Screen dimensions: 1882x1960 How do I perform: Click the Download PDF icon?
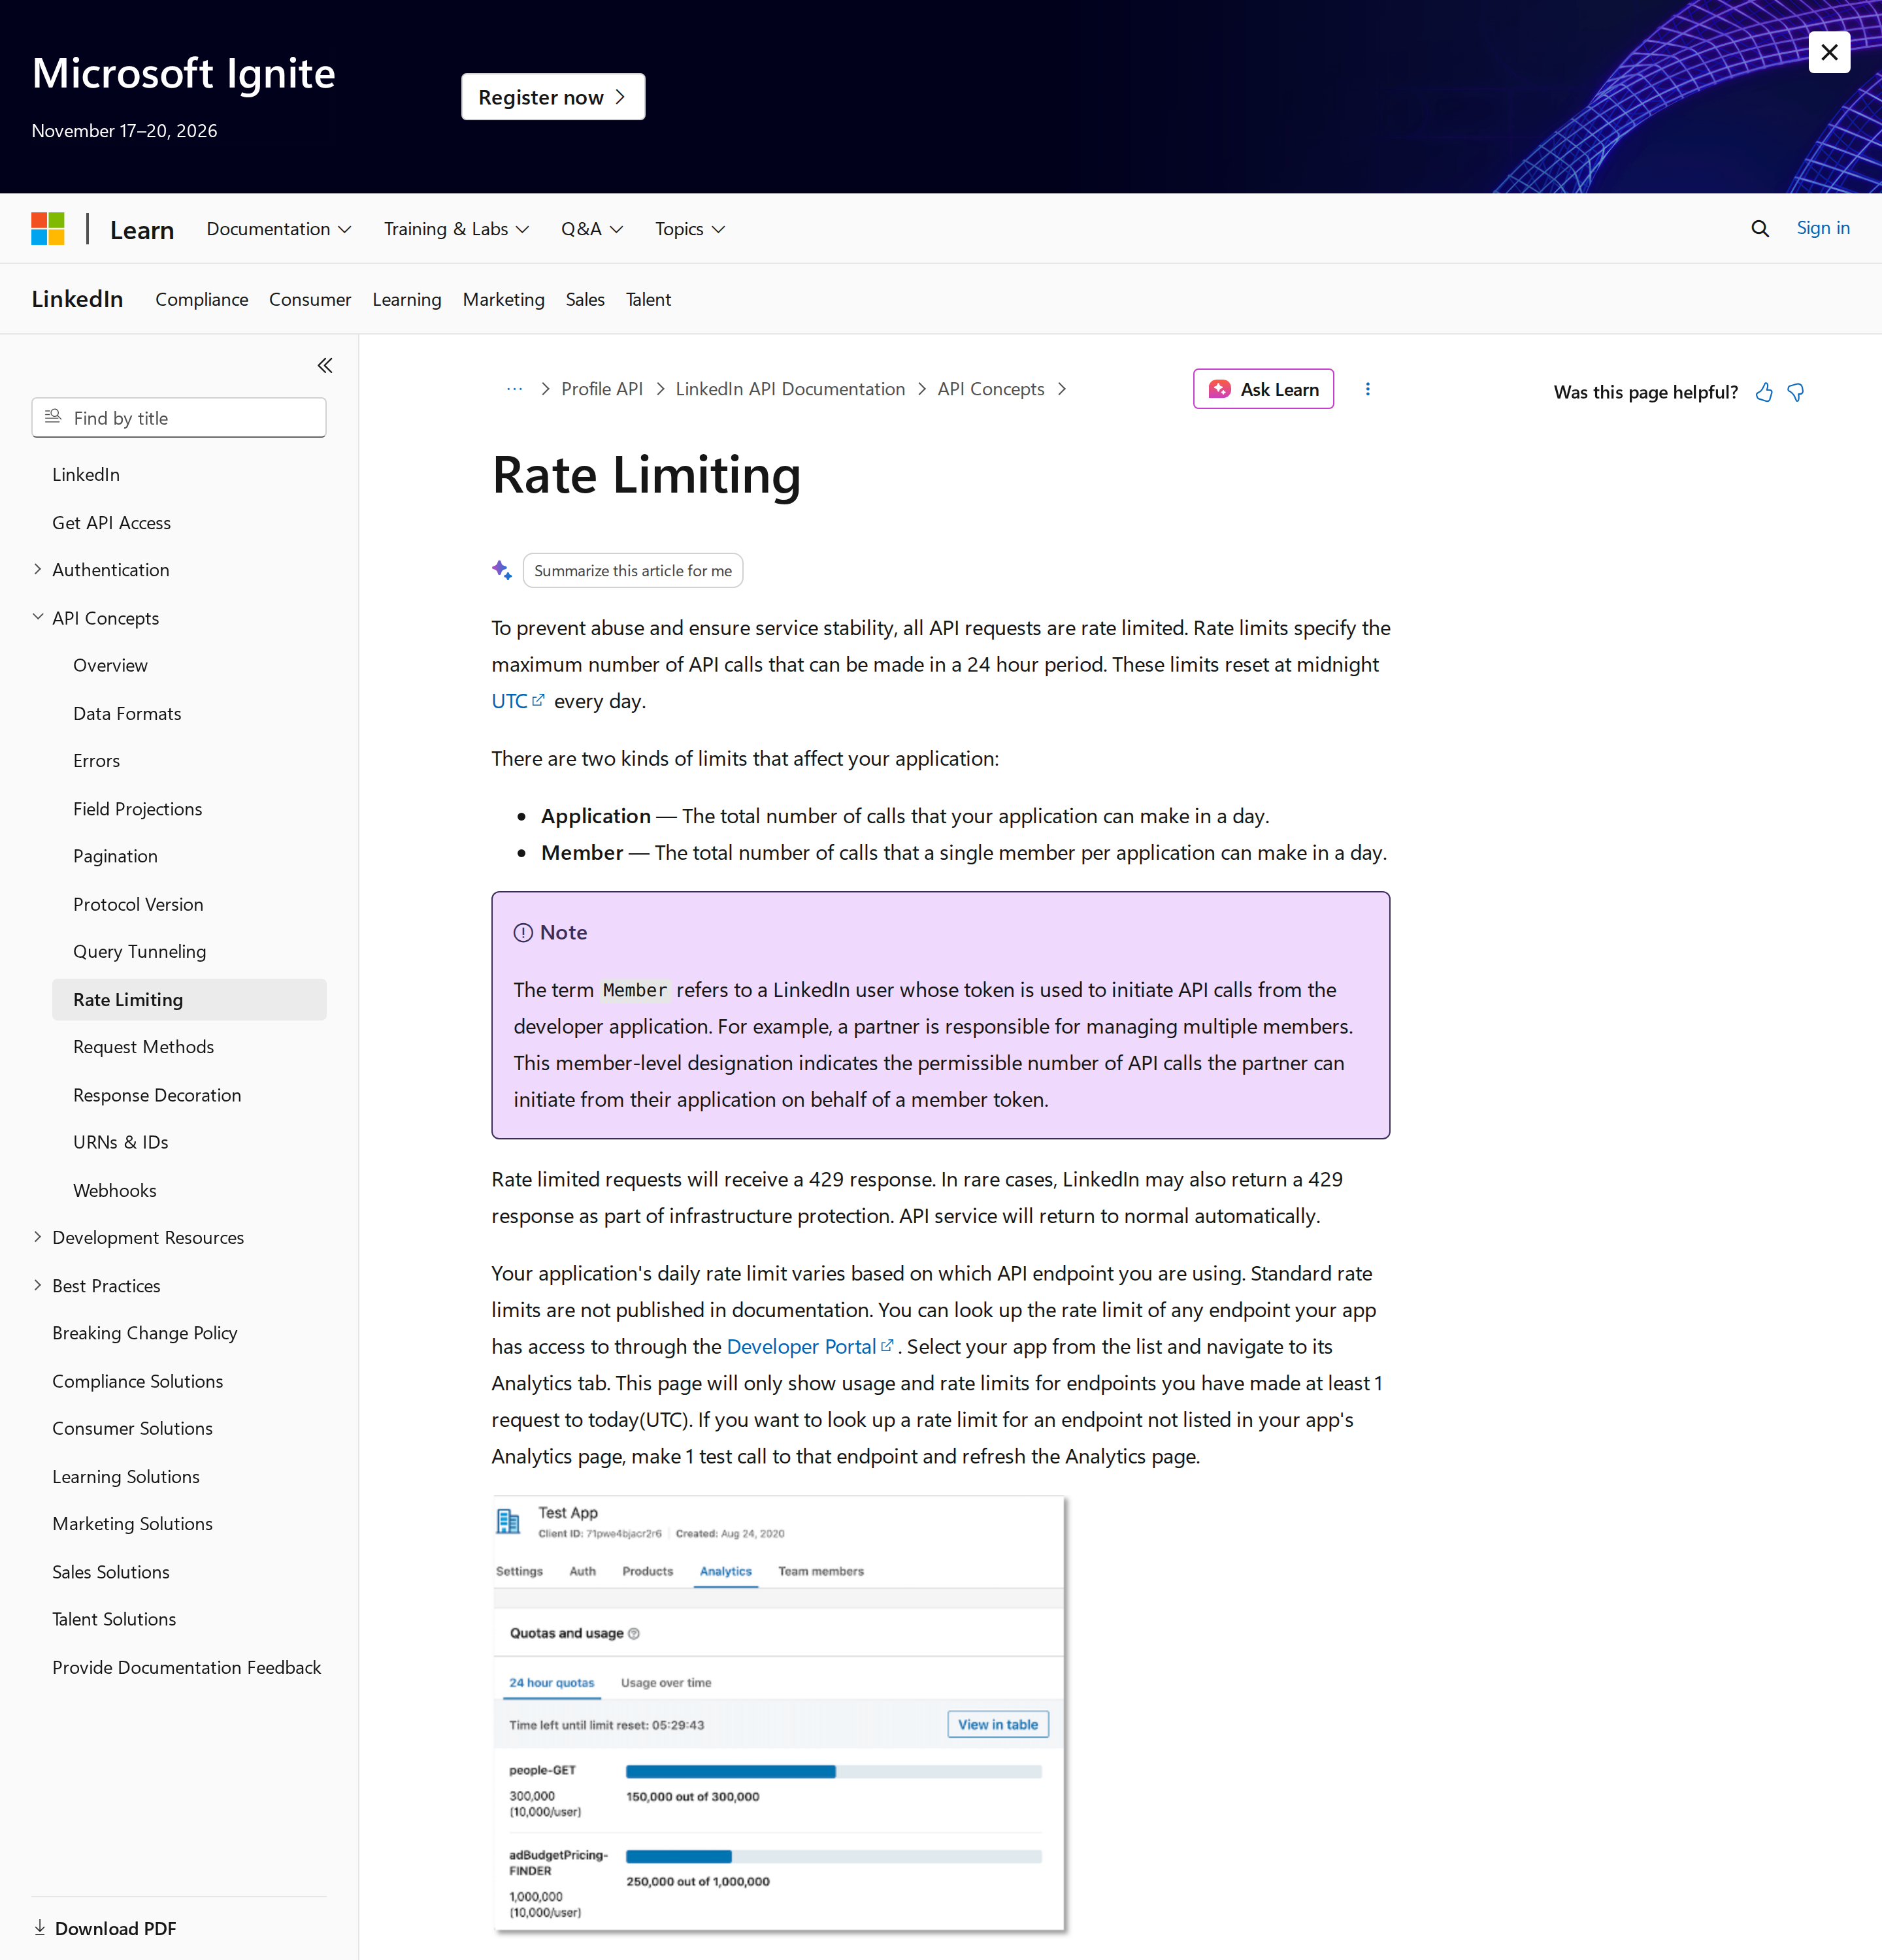click(40, 1927)
